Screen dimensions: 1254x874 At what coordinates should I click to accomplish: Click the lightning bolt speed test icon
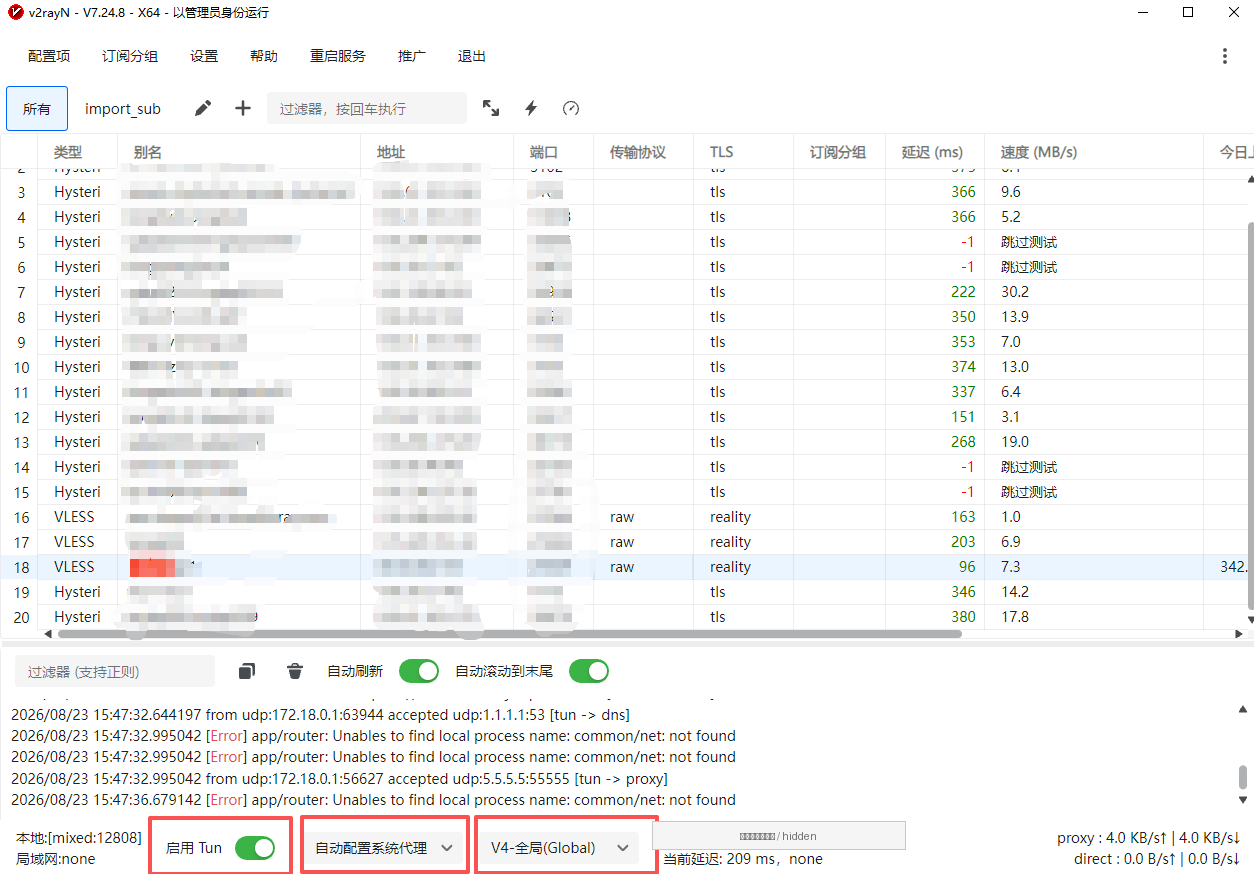click(x=531, y=108)
